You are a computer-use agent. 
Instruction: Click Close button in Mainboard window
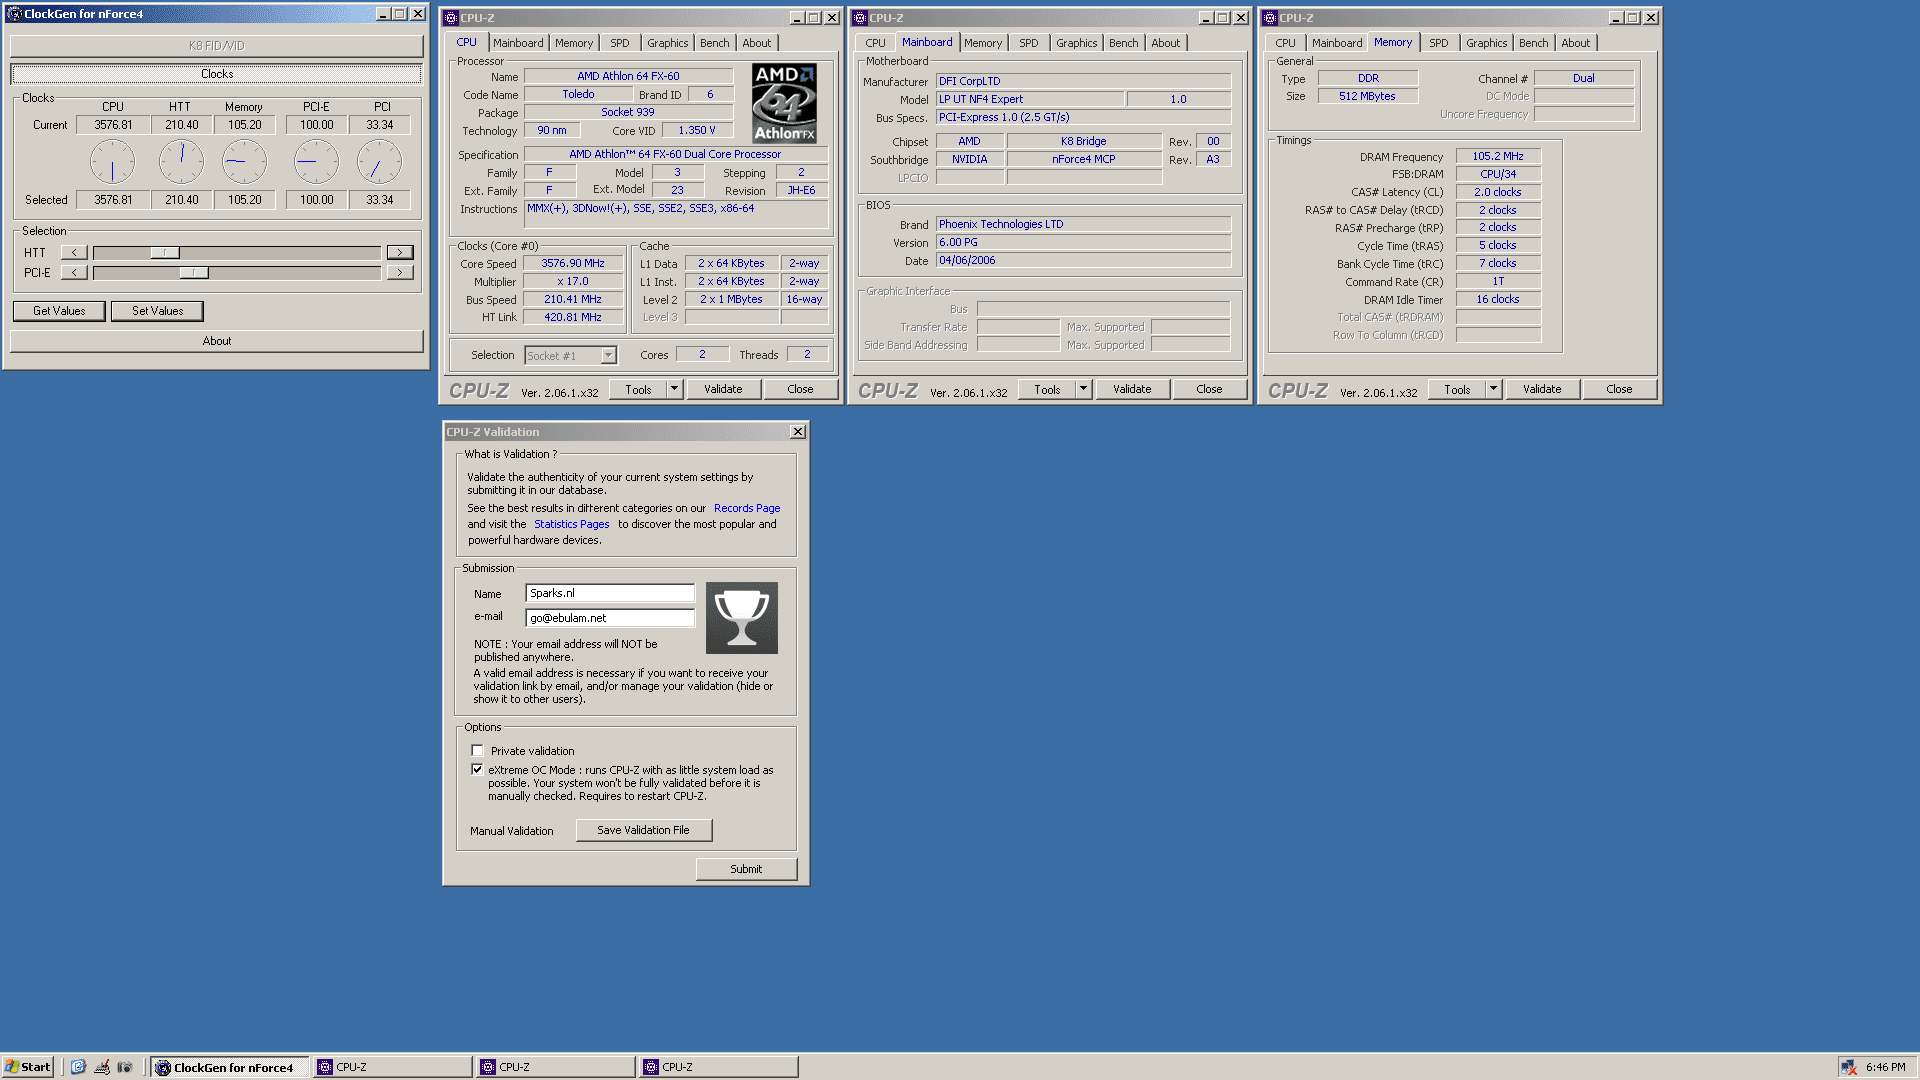[1209, 389]
